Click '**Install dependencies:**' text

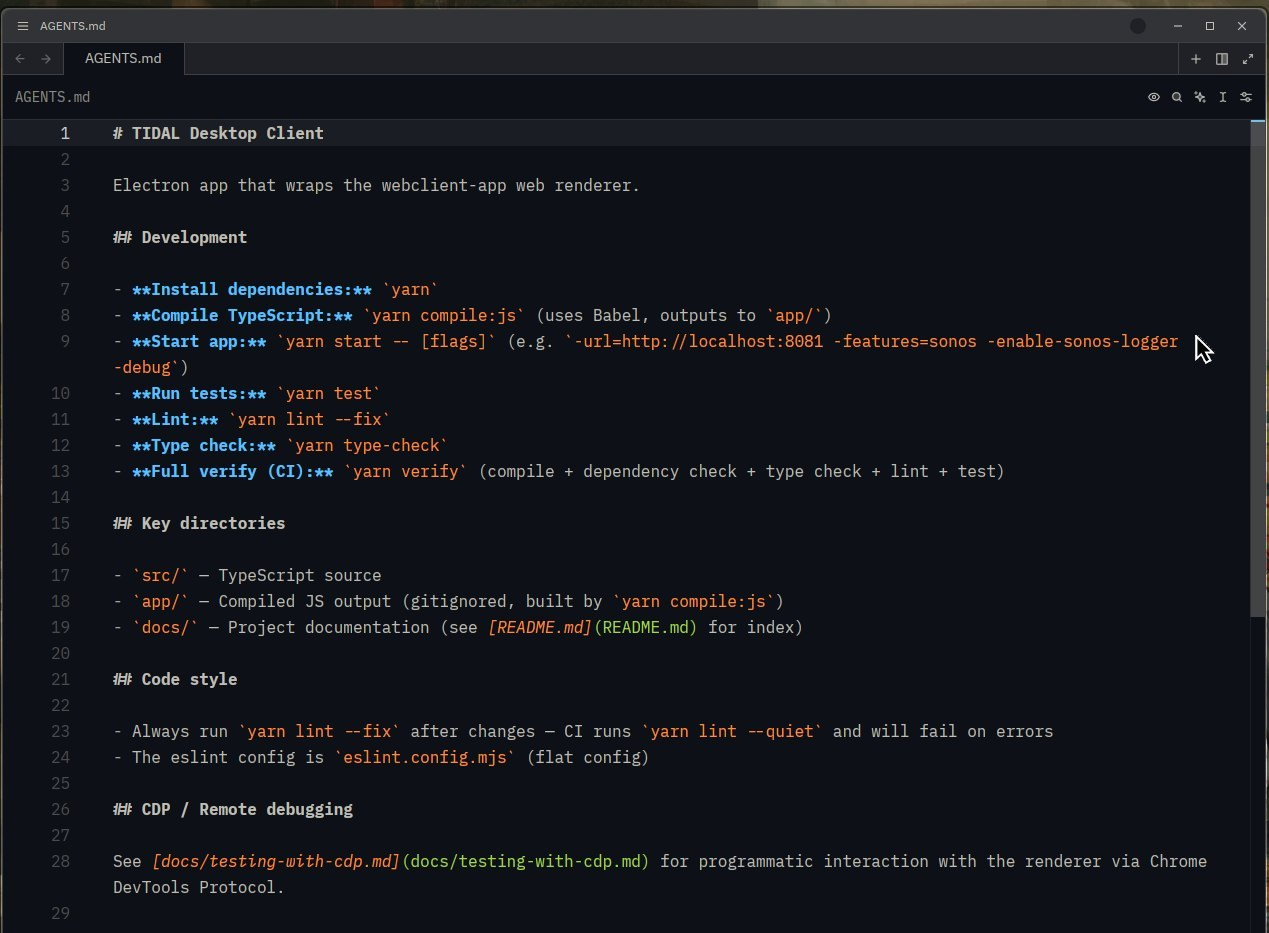(x=252, y=289)
